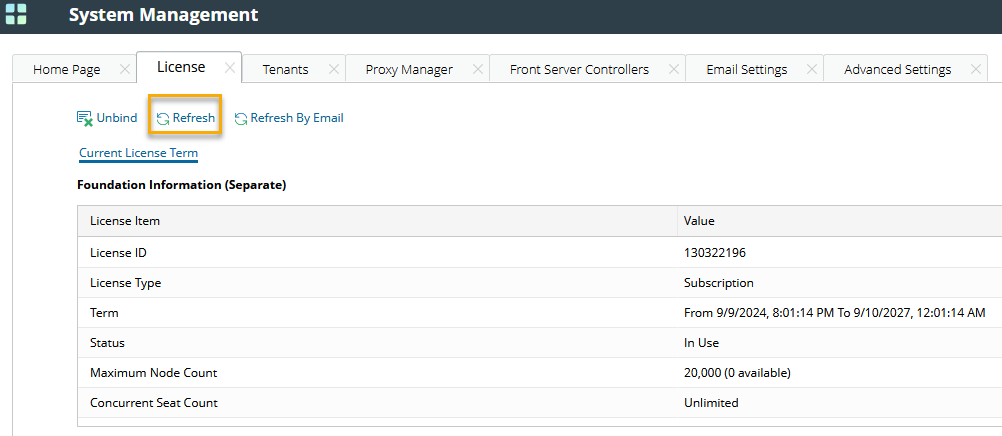
Task: Select the Current License Term link
Action: 138,153
